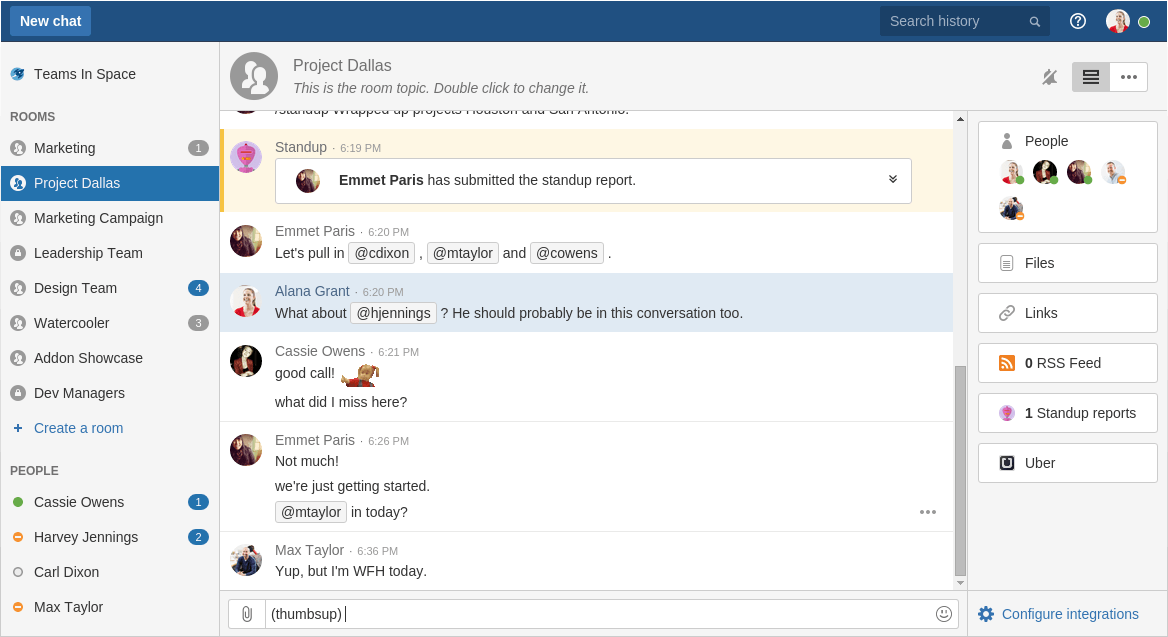Screen dimensions: 1168x637
Task: Click Cassie Owens' avatar in chat
Action: pyautogui.click(x=246, y=361)
